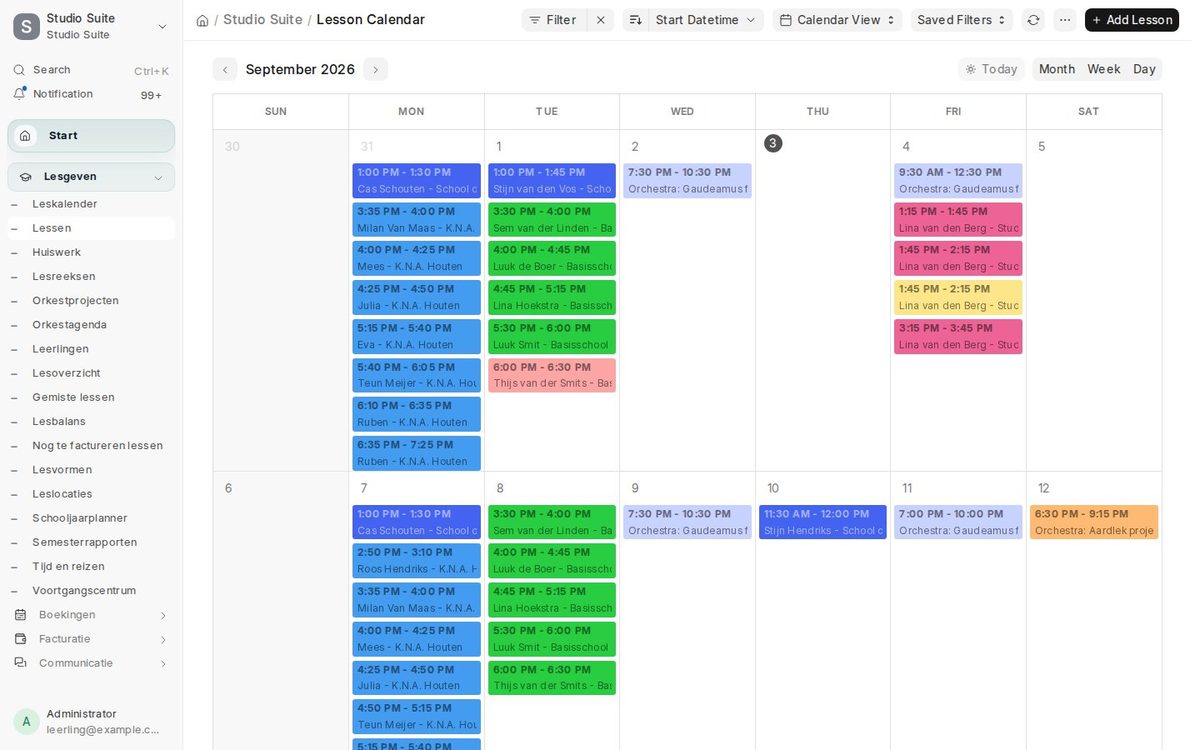Open Cas Schouten lesson on August 31
Image resolution: width=1200 pixels, height=750 pixels.
click(x=417, y=181)
